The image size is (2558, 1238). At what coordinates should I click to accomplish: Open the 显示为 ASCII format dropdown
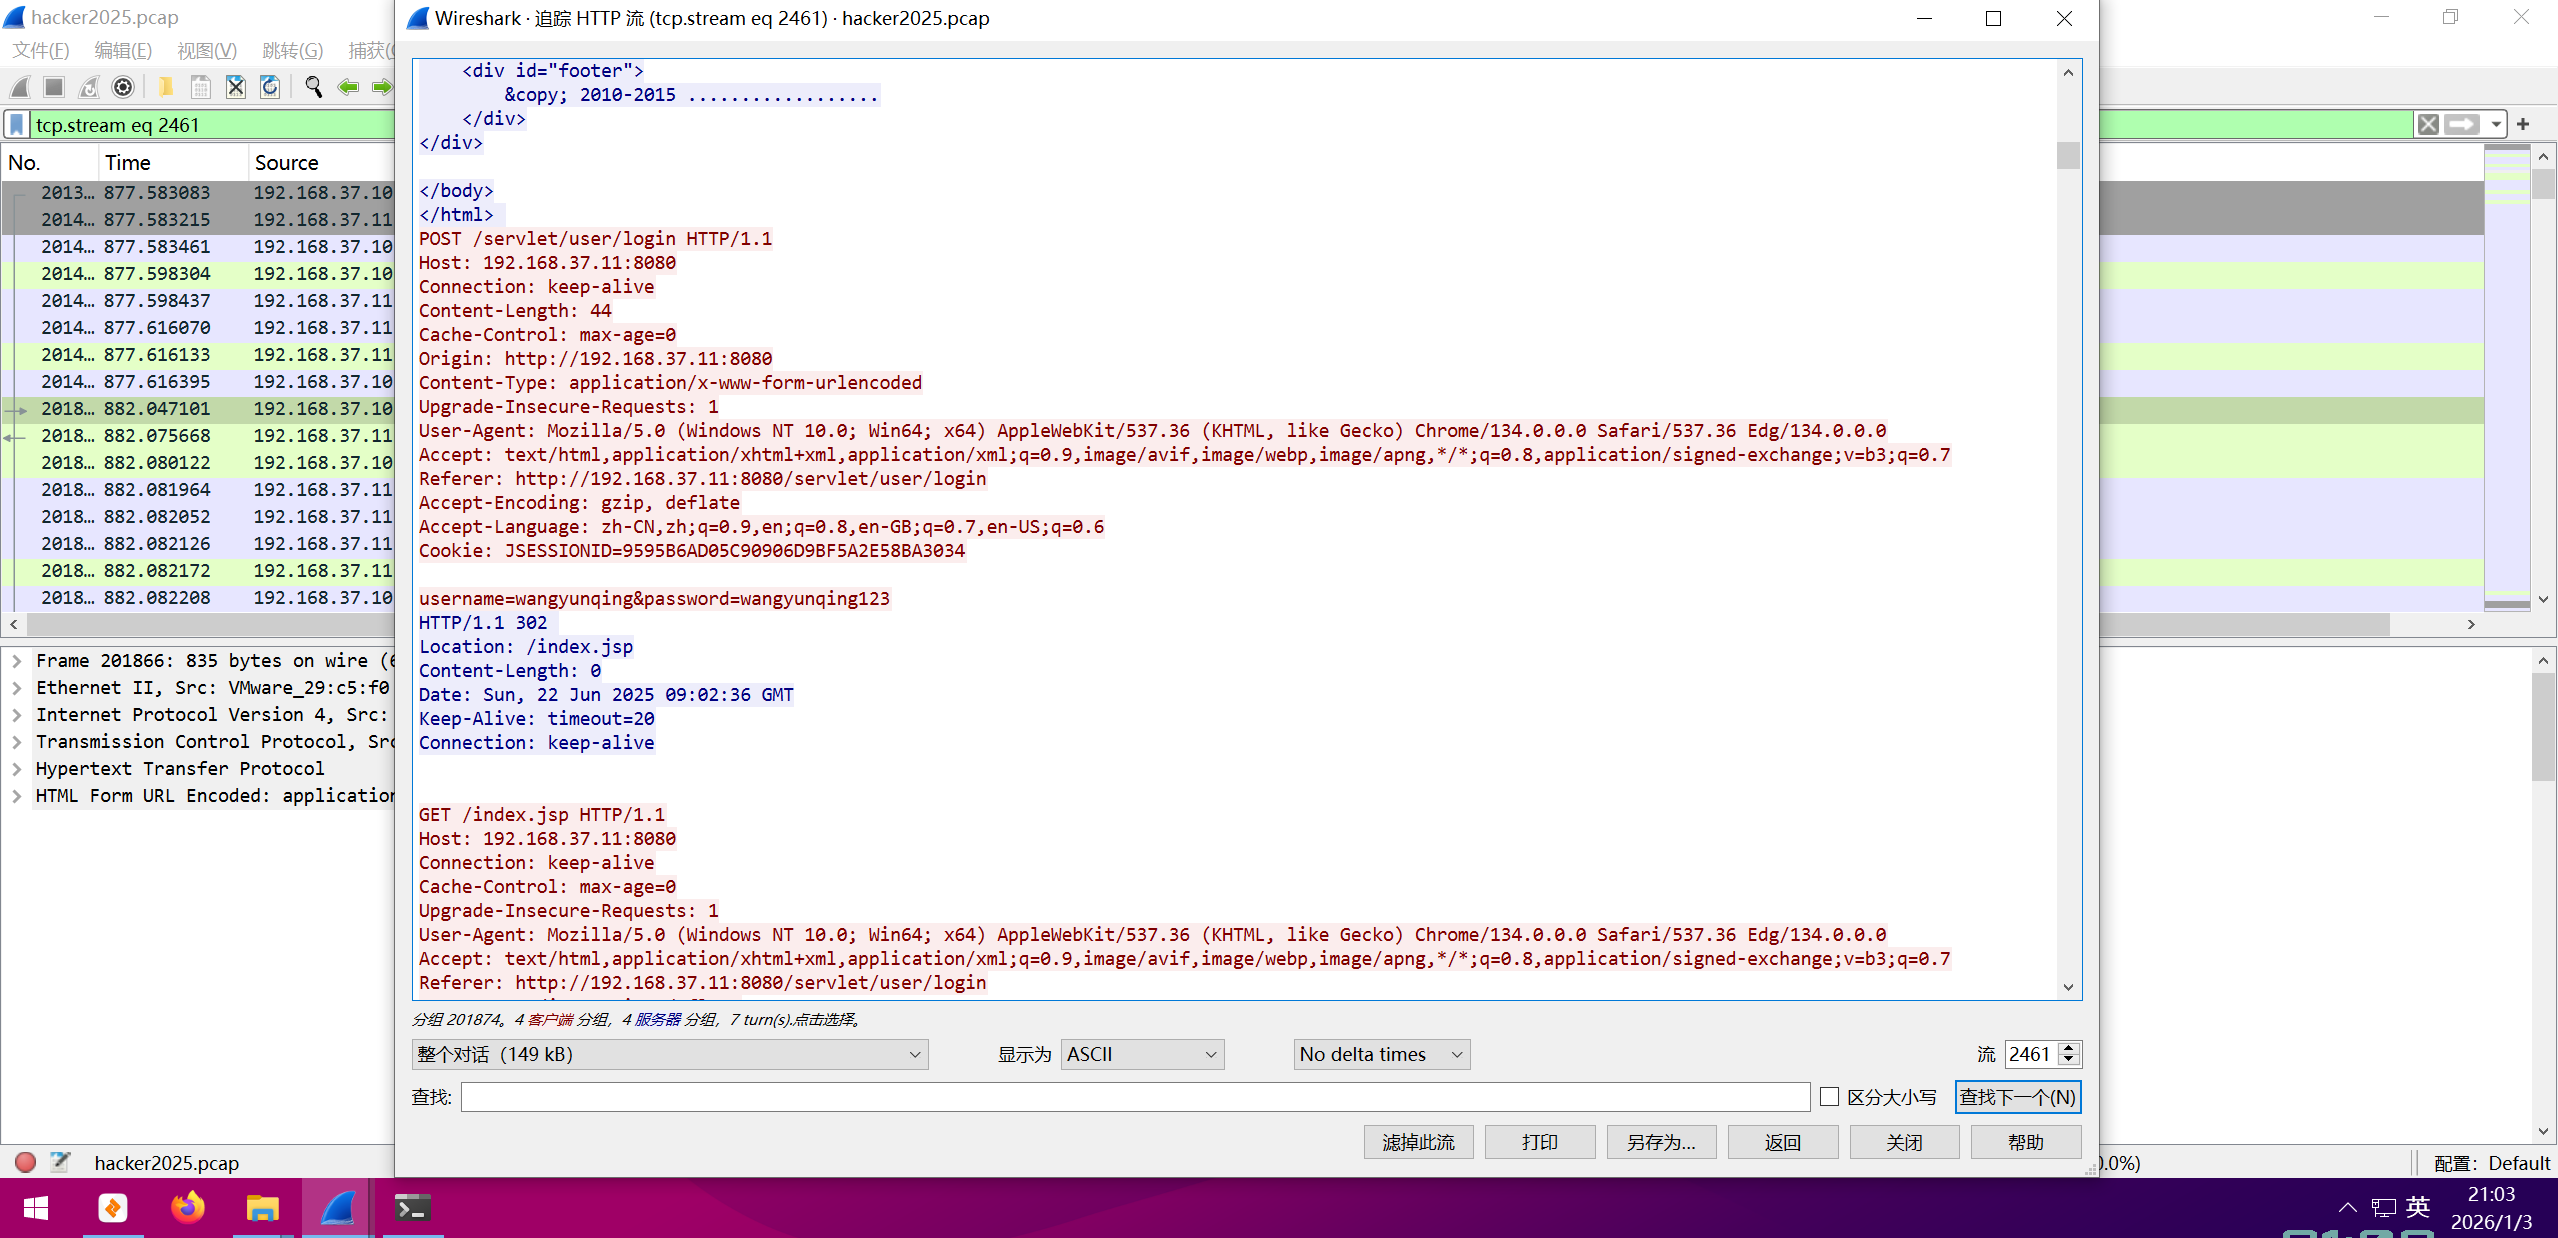pyautogui.click(x=1141, y=1054)
